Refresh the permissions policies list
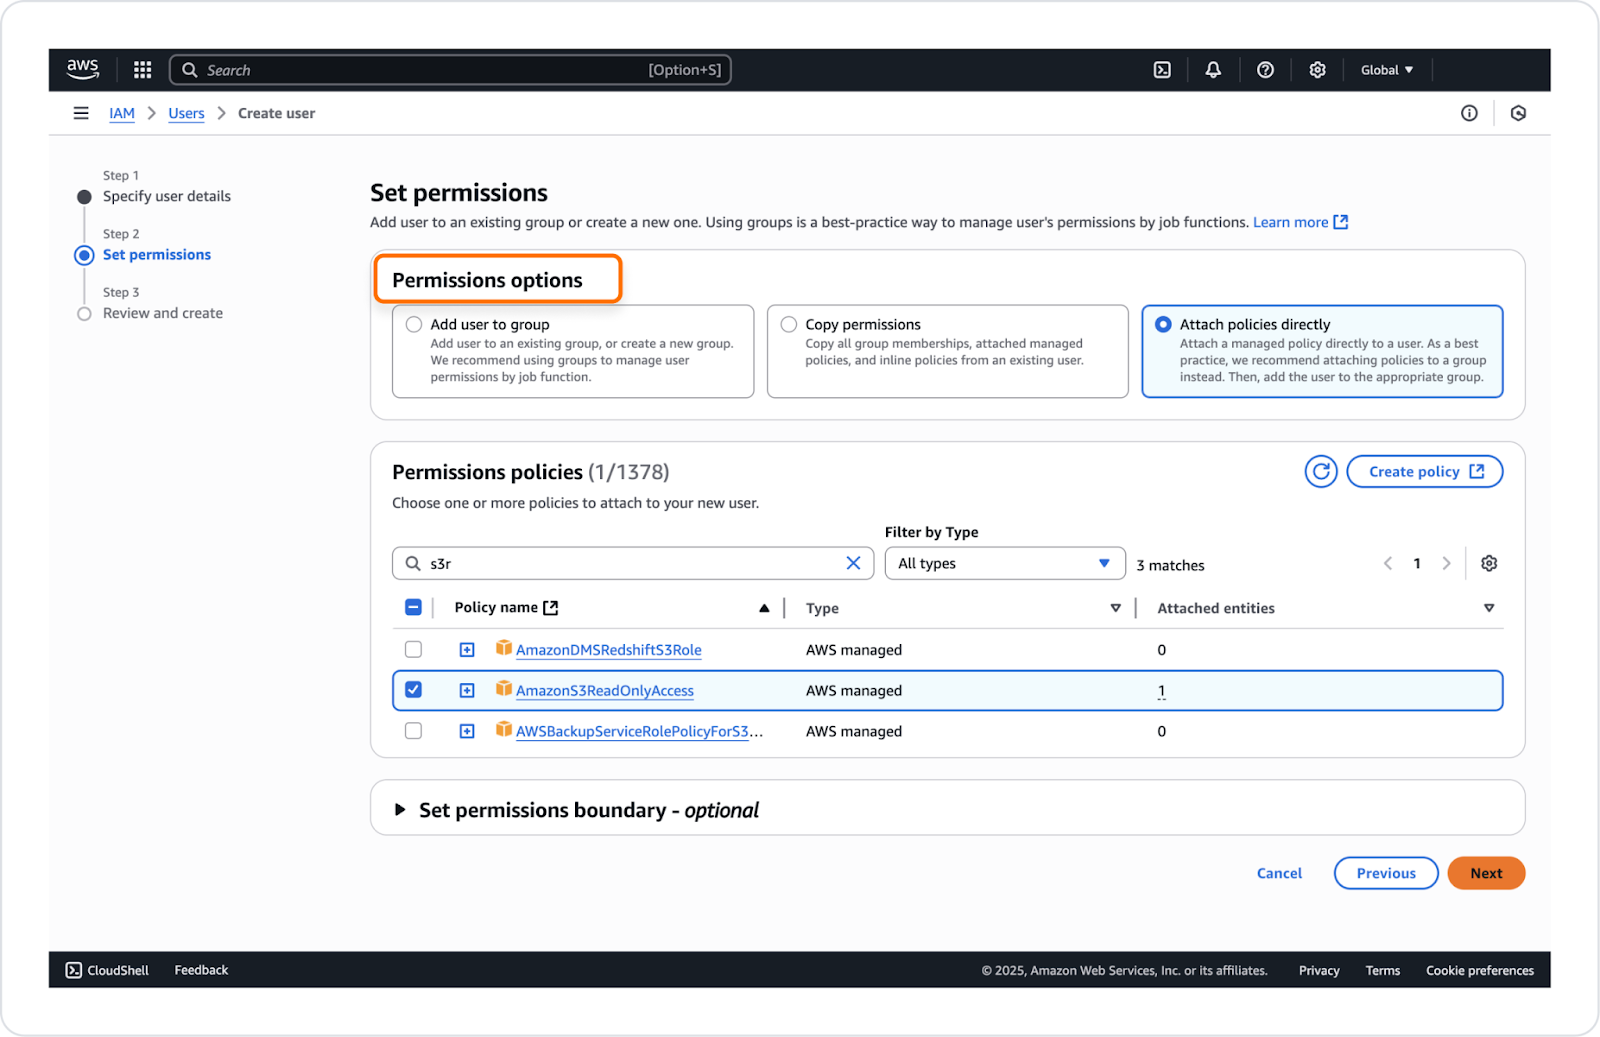 click(1321, 471)
